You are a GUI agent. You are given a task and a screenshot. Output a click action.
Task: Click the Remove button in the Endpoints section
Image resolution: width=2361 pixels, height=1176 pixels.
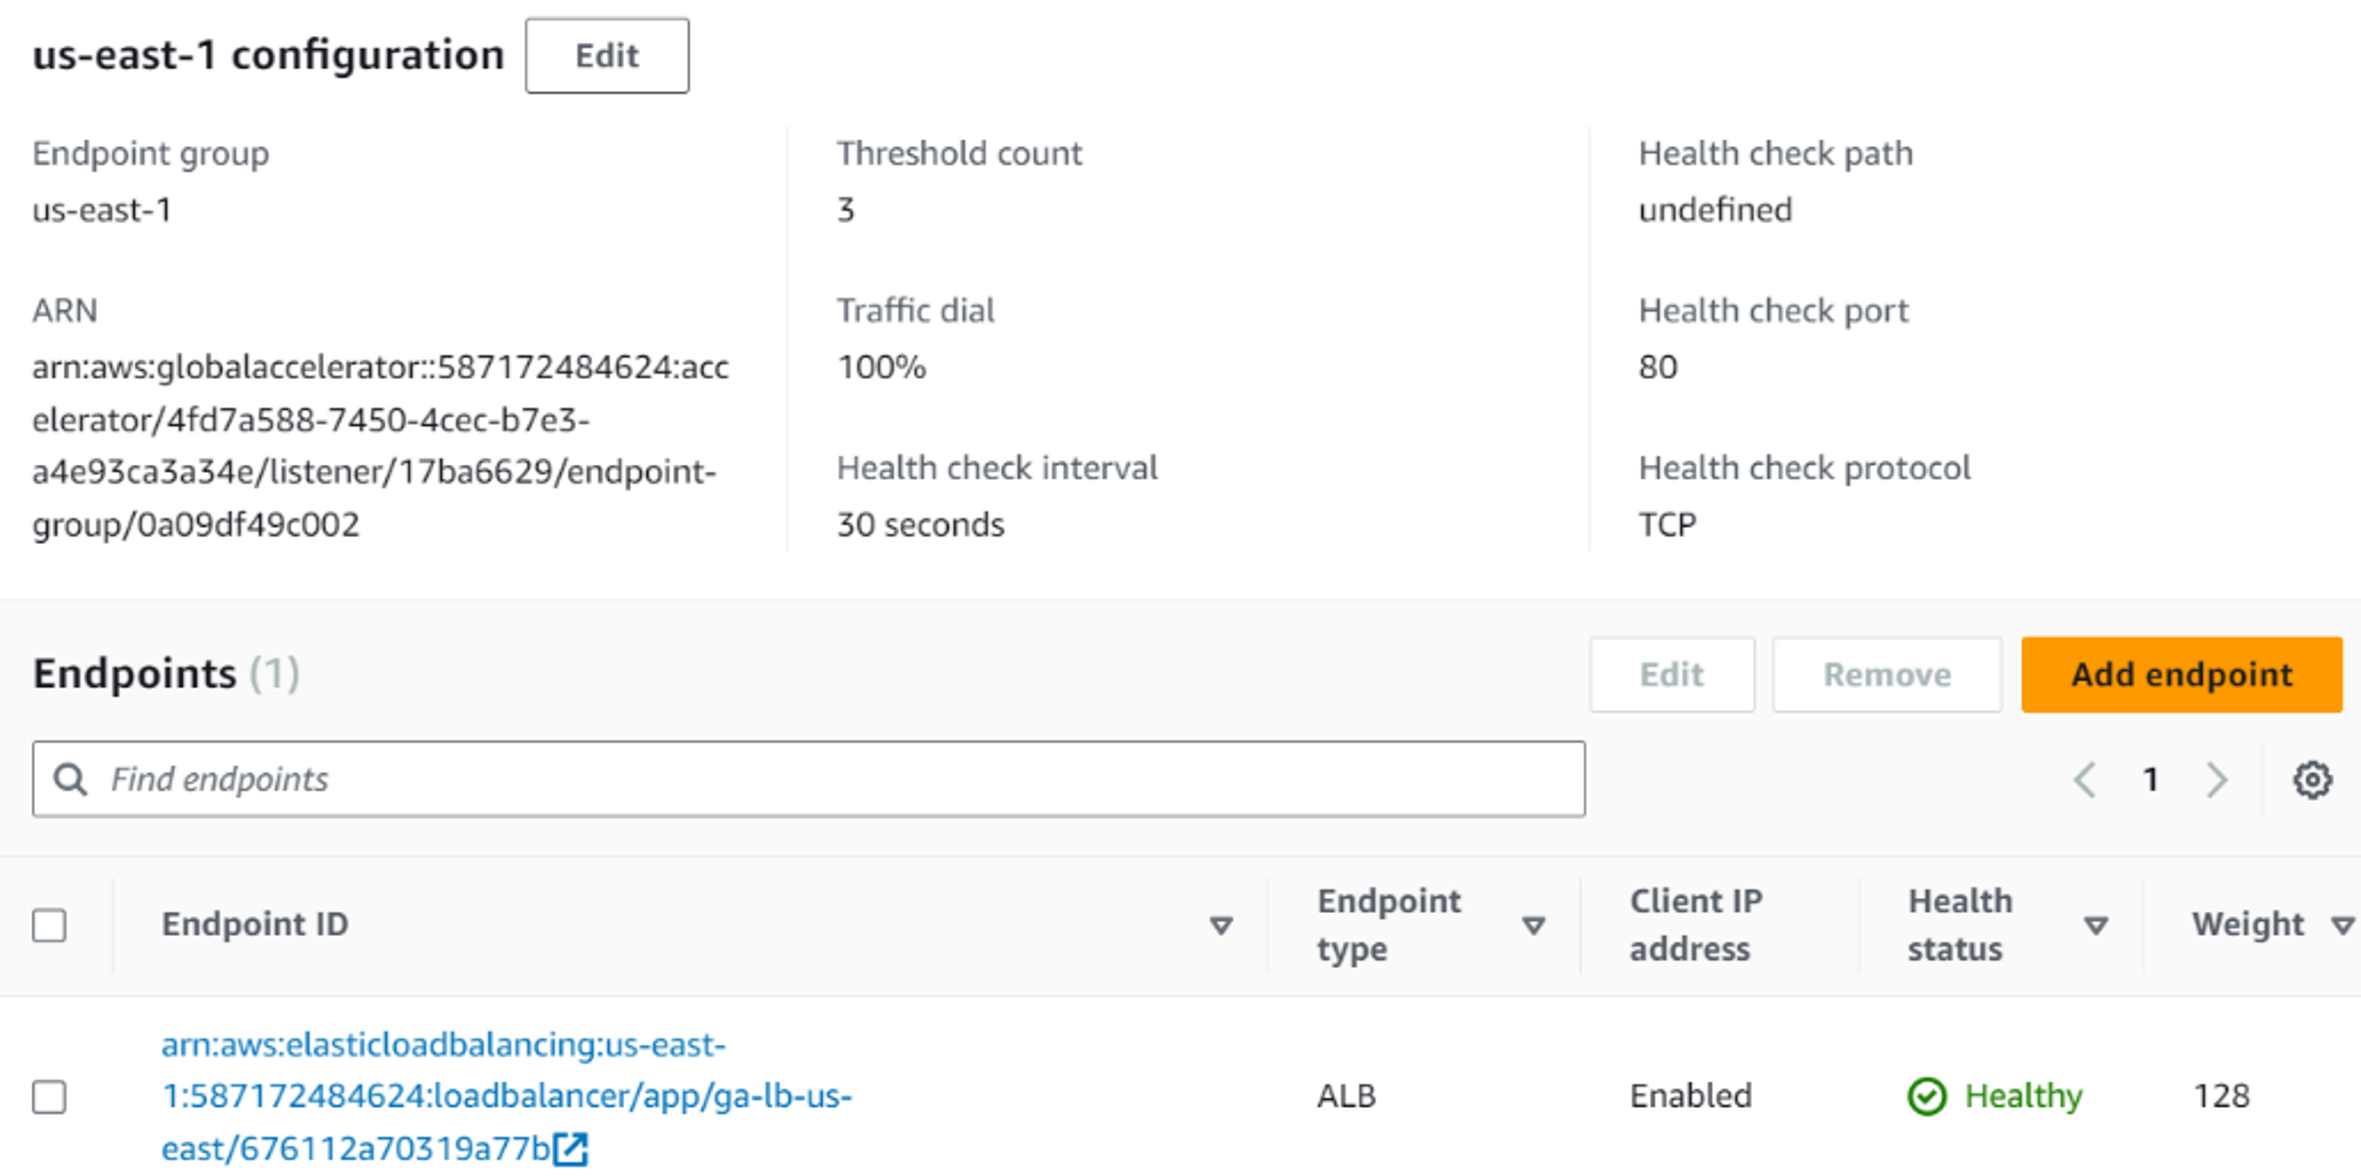click(x=1887, y=675)
